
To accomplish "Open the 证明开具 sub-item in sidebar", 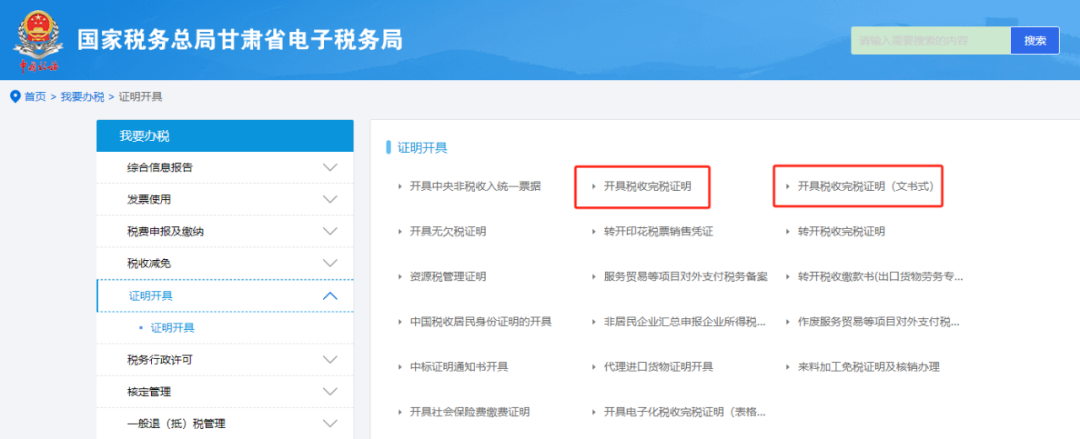I will pos(172,328).
